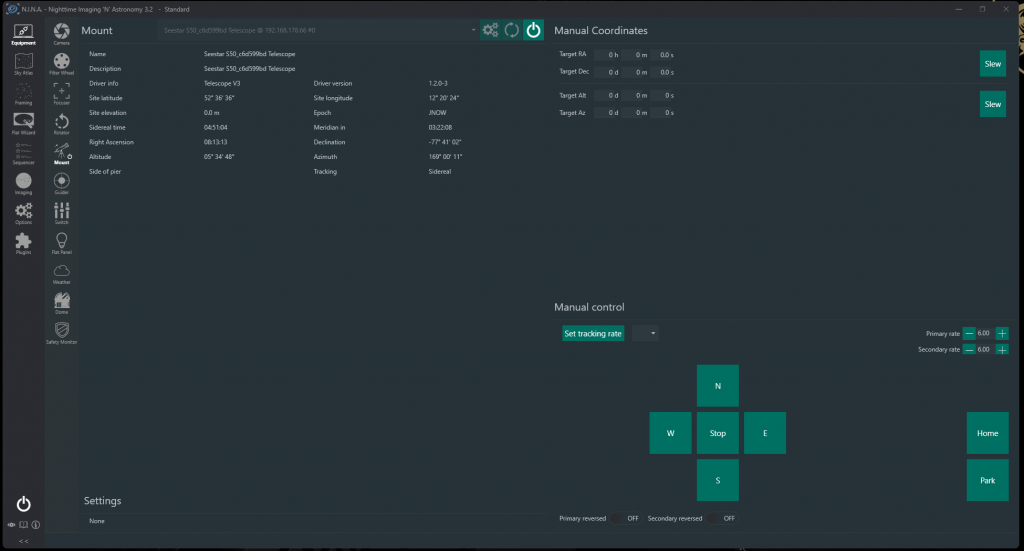Image resolution: width=1024 pixels, height=551 pixels.
Task: Click the mount driver settings gears icon
Action: (x=490, y=30)
